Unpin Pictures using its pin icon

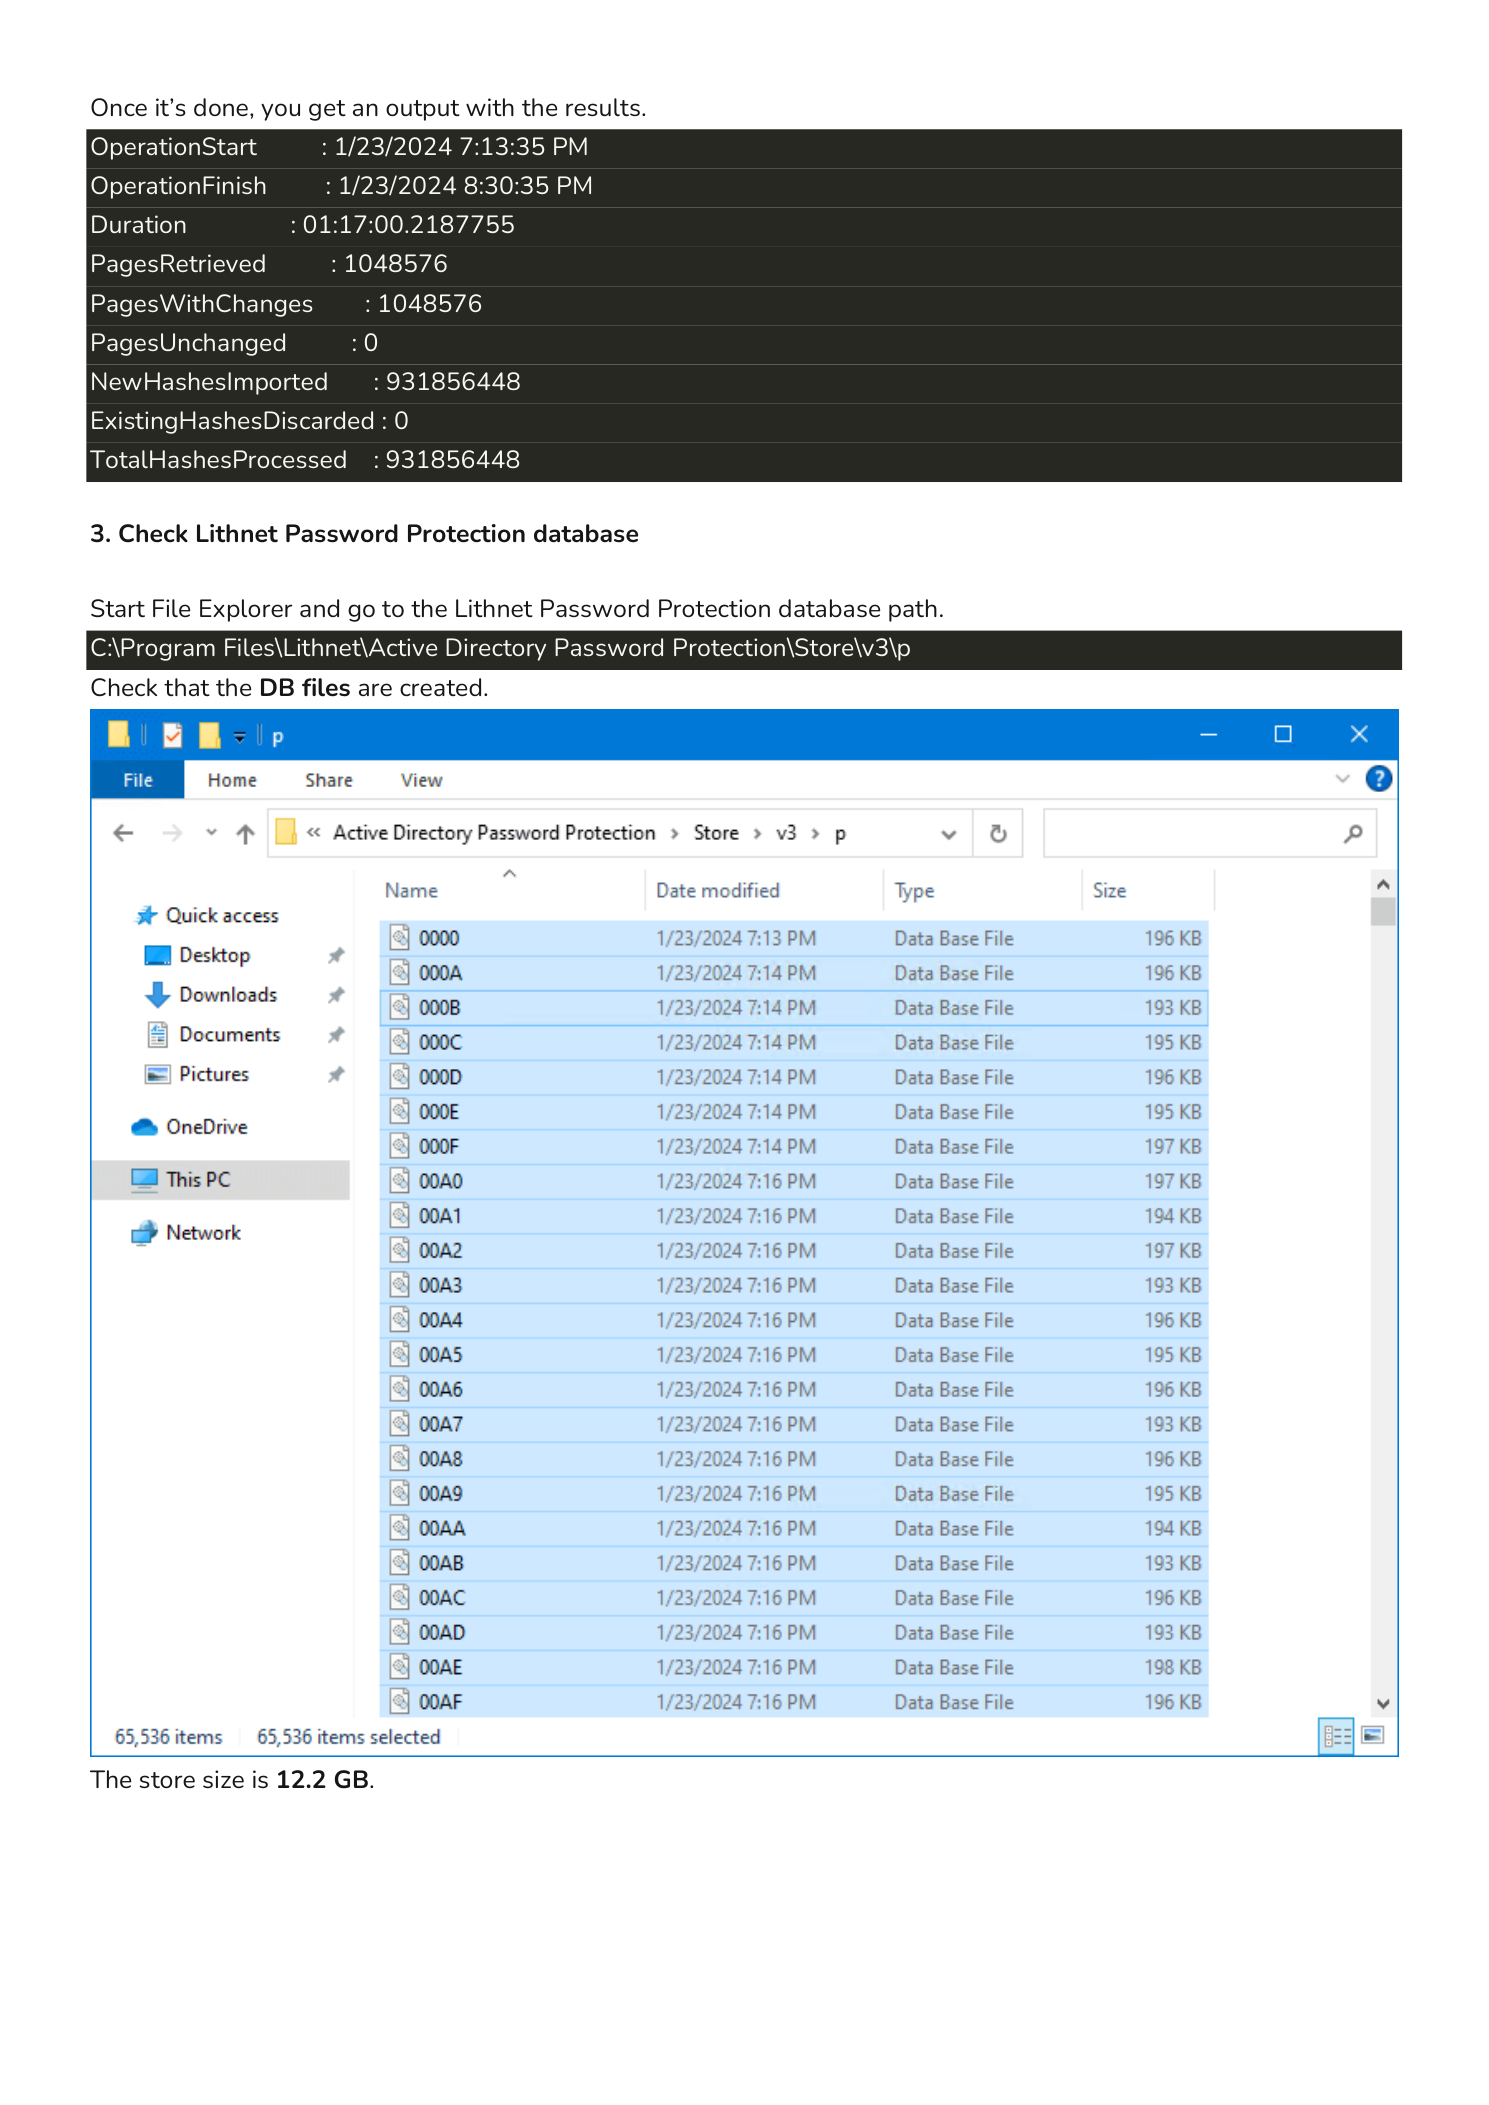pyautogui.click(x=336, y=1075)
